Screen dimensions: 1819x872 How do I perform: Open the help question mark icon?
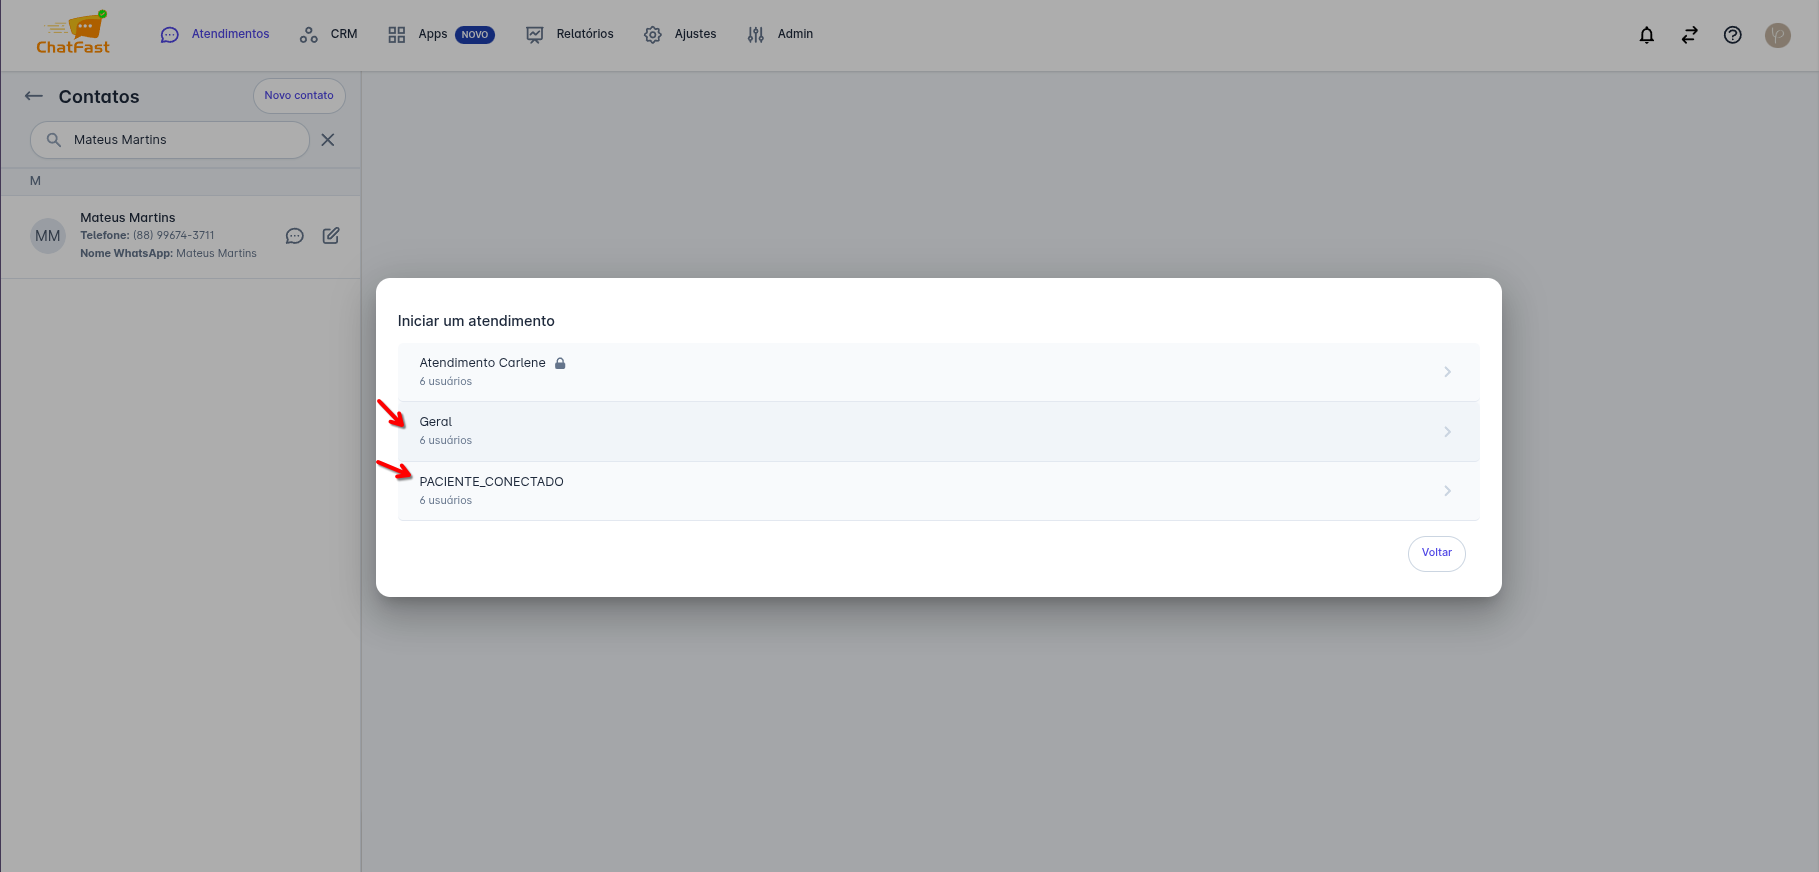1732,35
